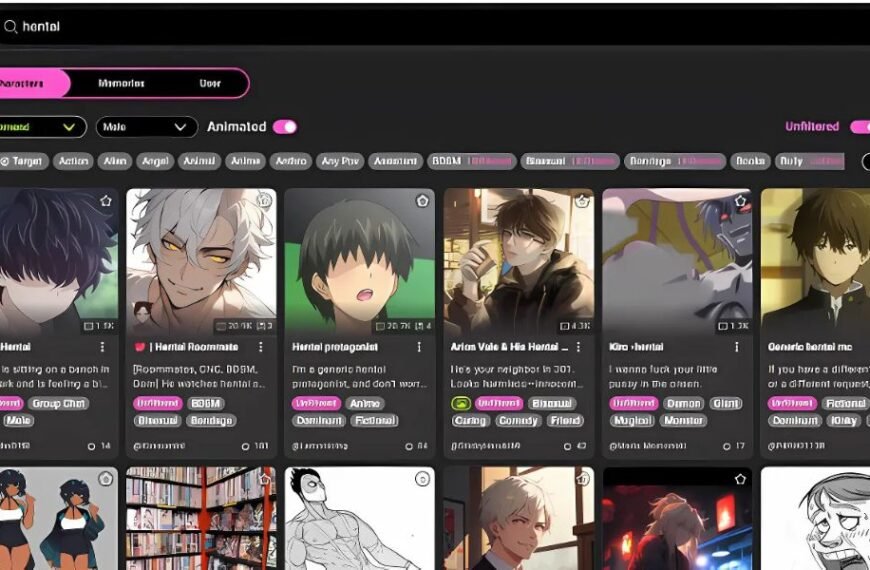Click the Bondage tag on Roommate card
The width and height of the screenshot is (870, 570).
click(211, 421)
